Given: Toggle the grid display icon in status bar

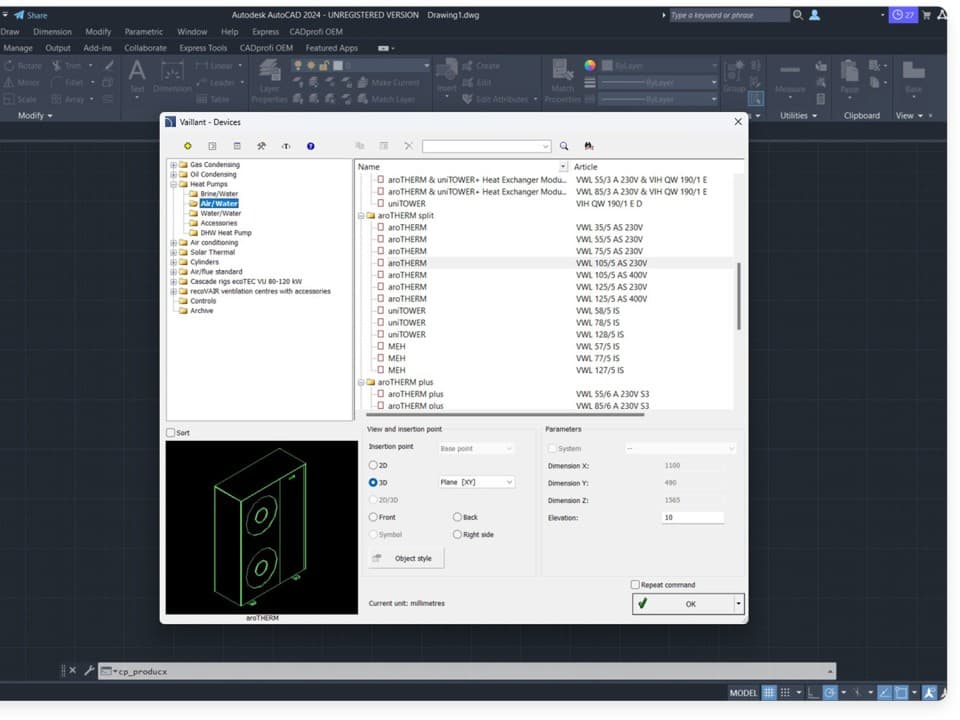Looking at the screenshot, I should 769,692.
